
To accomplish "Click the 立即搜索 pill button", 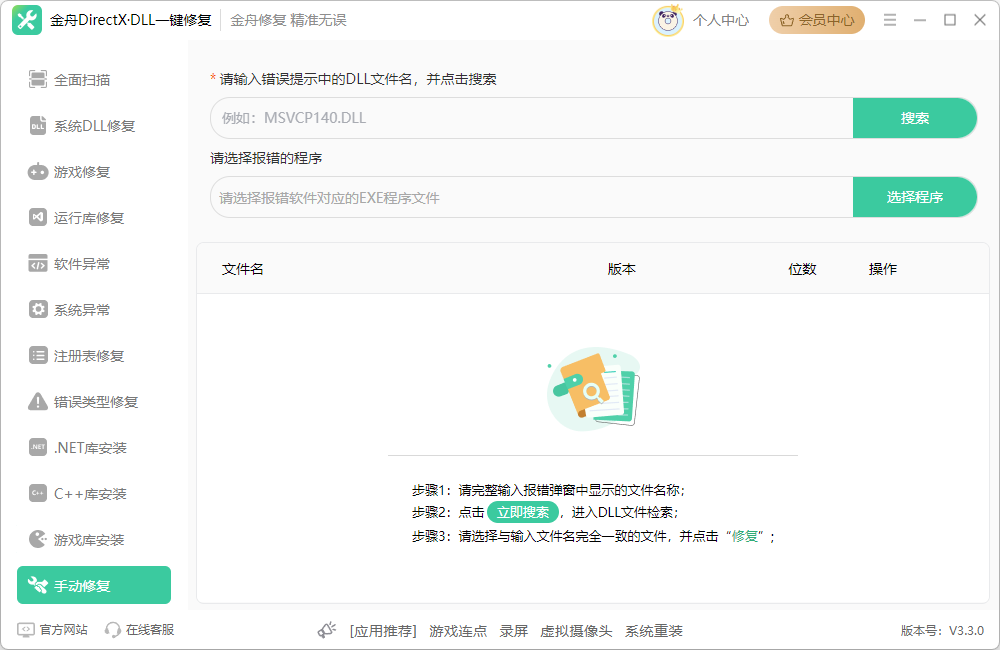I will (523, 512).
